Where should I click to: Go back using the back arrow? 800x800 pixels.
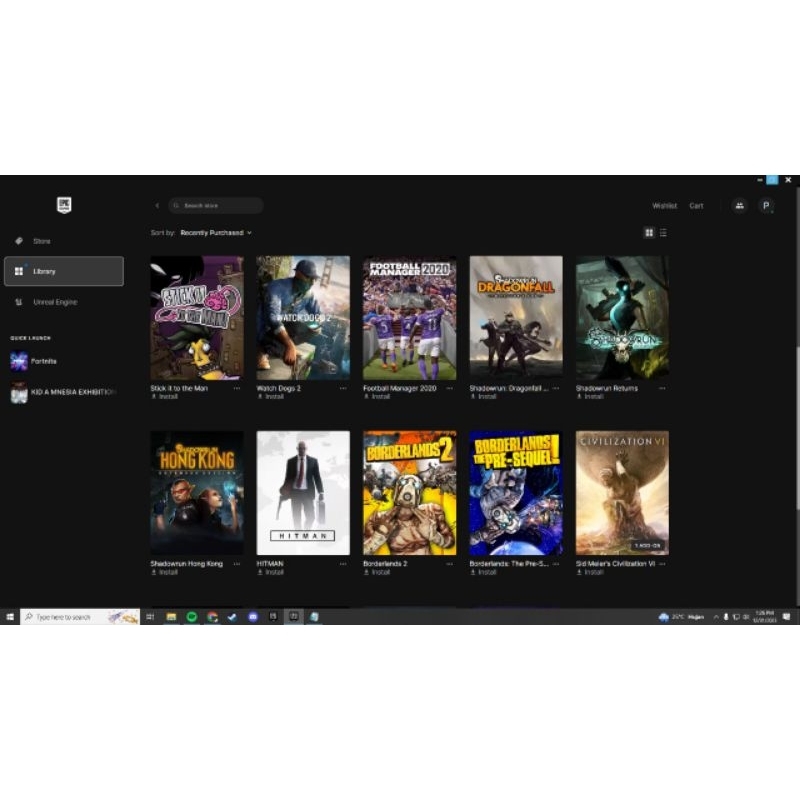click(157, 206)
